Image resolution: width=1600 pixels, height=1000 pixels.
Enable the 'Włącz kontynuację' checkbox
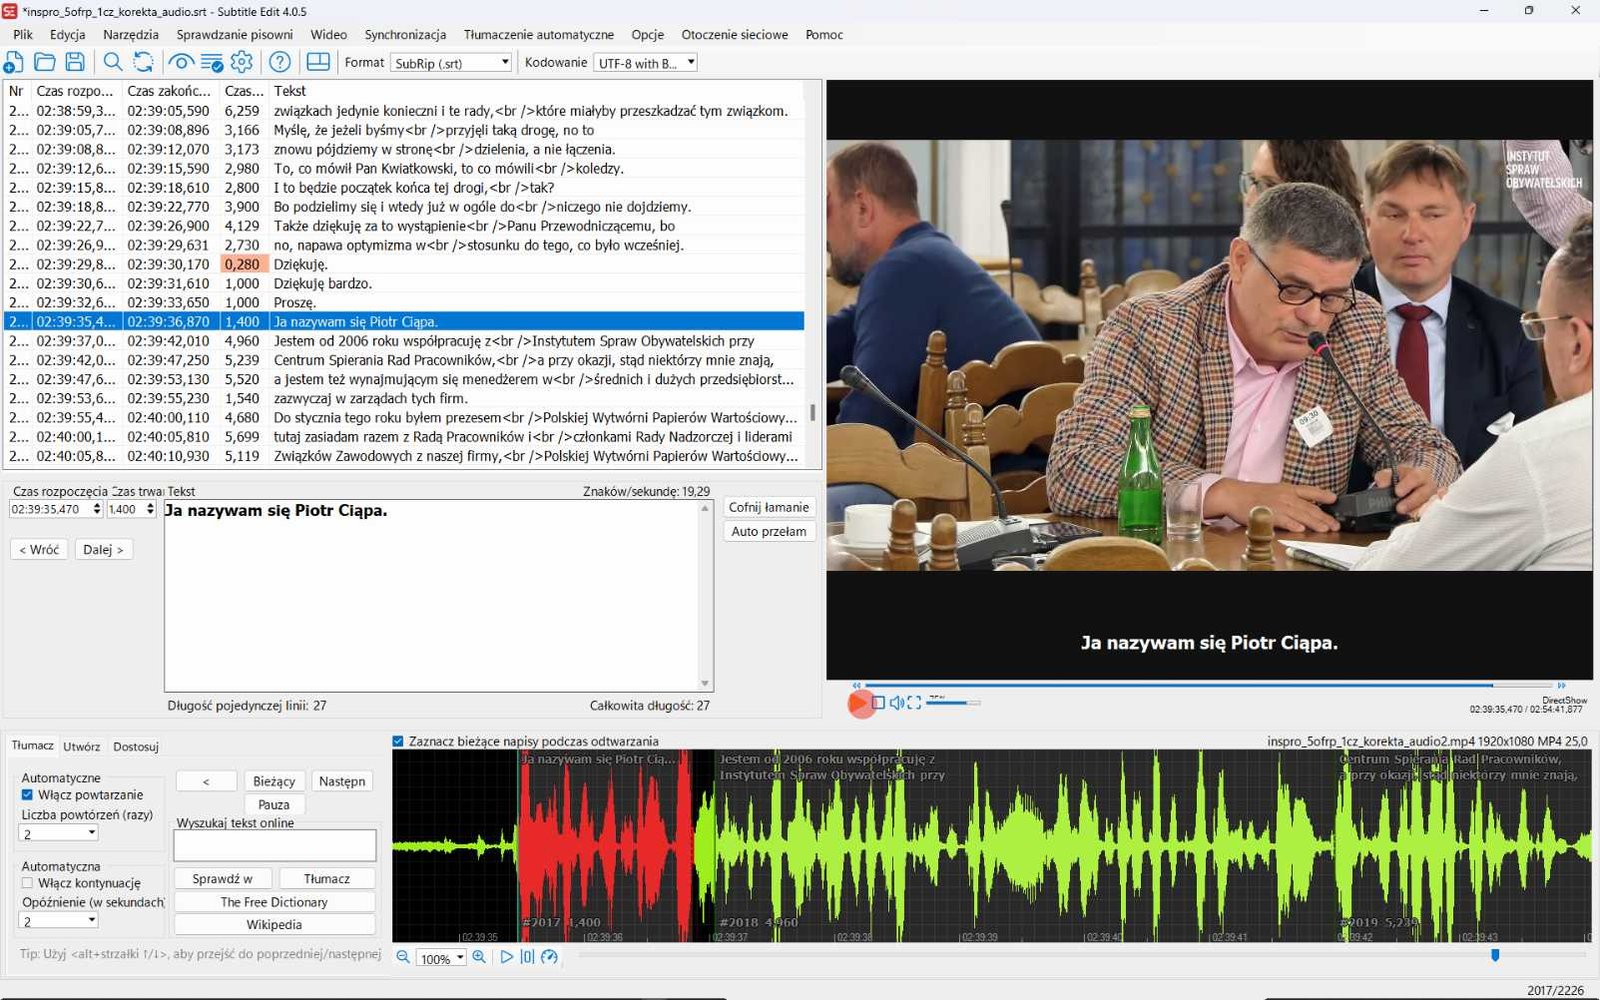(x=27, y=883)
